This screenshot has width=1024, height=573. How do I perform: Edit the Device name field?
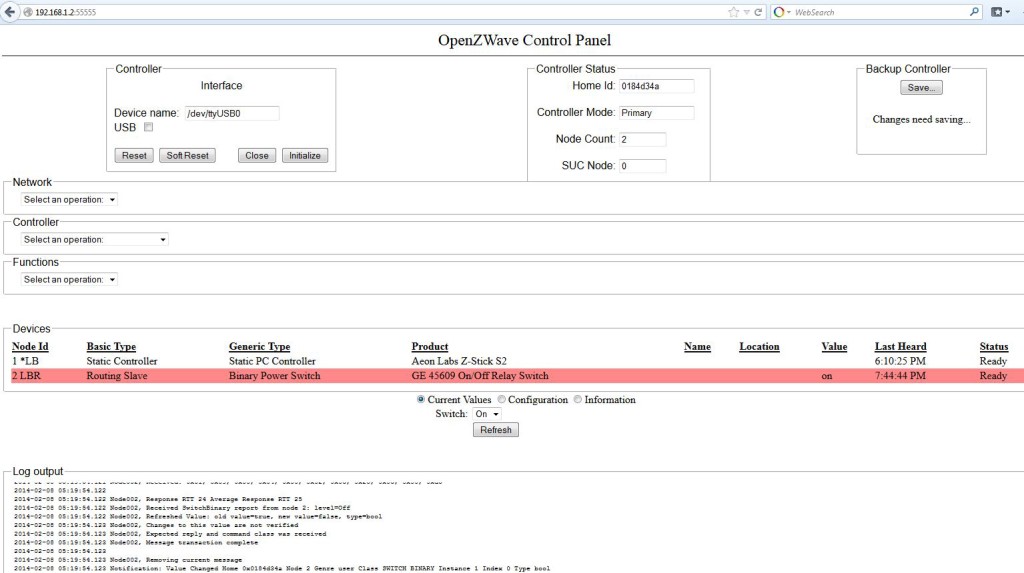tap(232, 113)
